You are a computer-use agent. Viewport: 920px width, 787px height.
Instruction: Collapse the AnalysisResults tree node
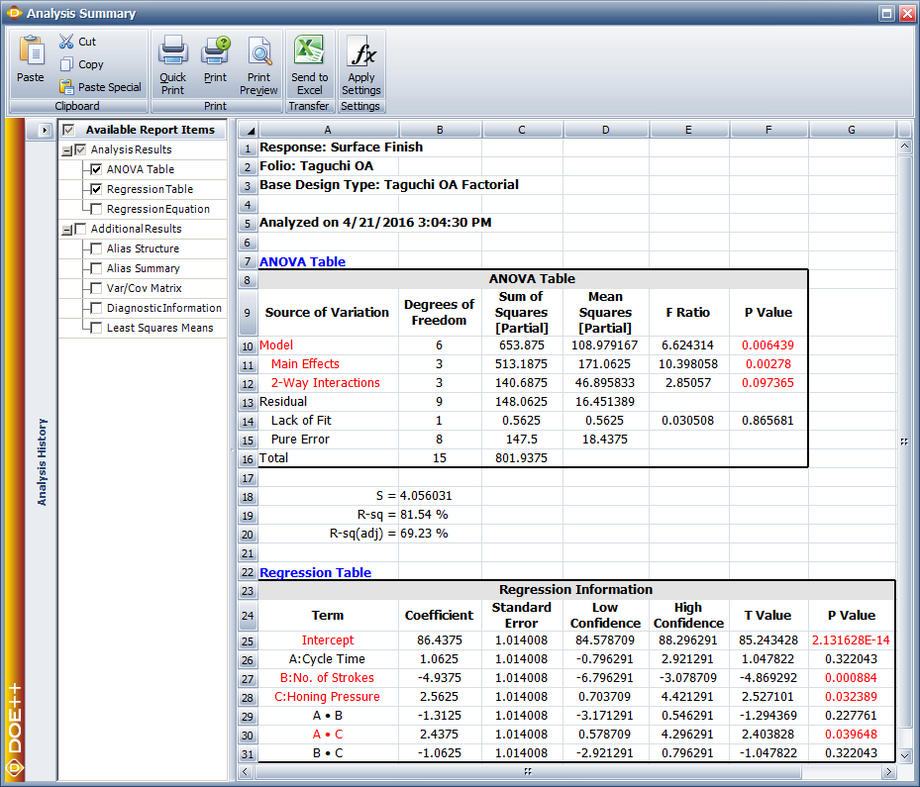[67, 151]
